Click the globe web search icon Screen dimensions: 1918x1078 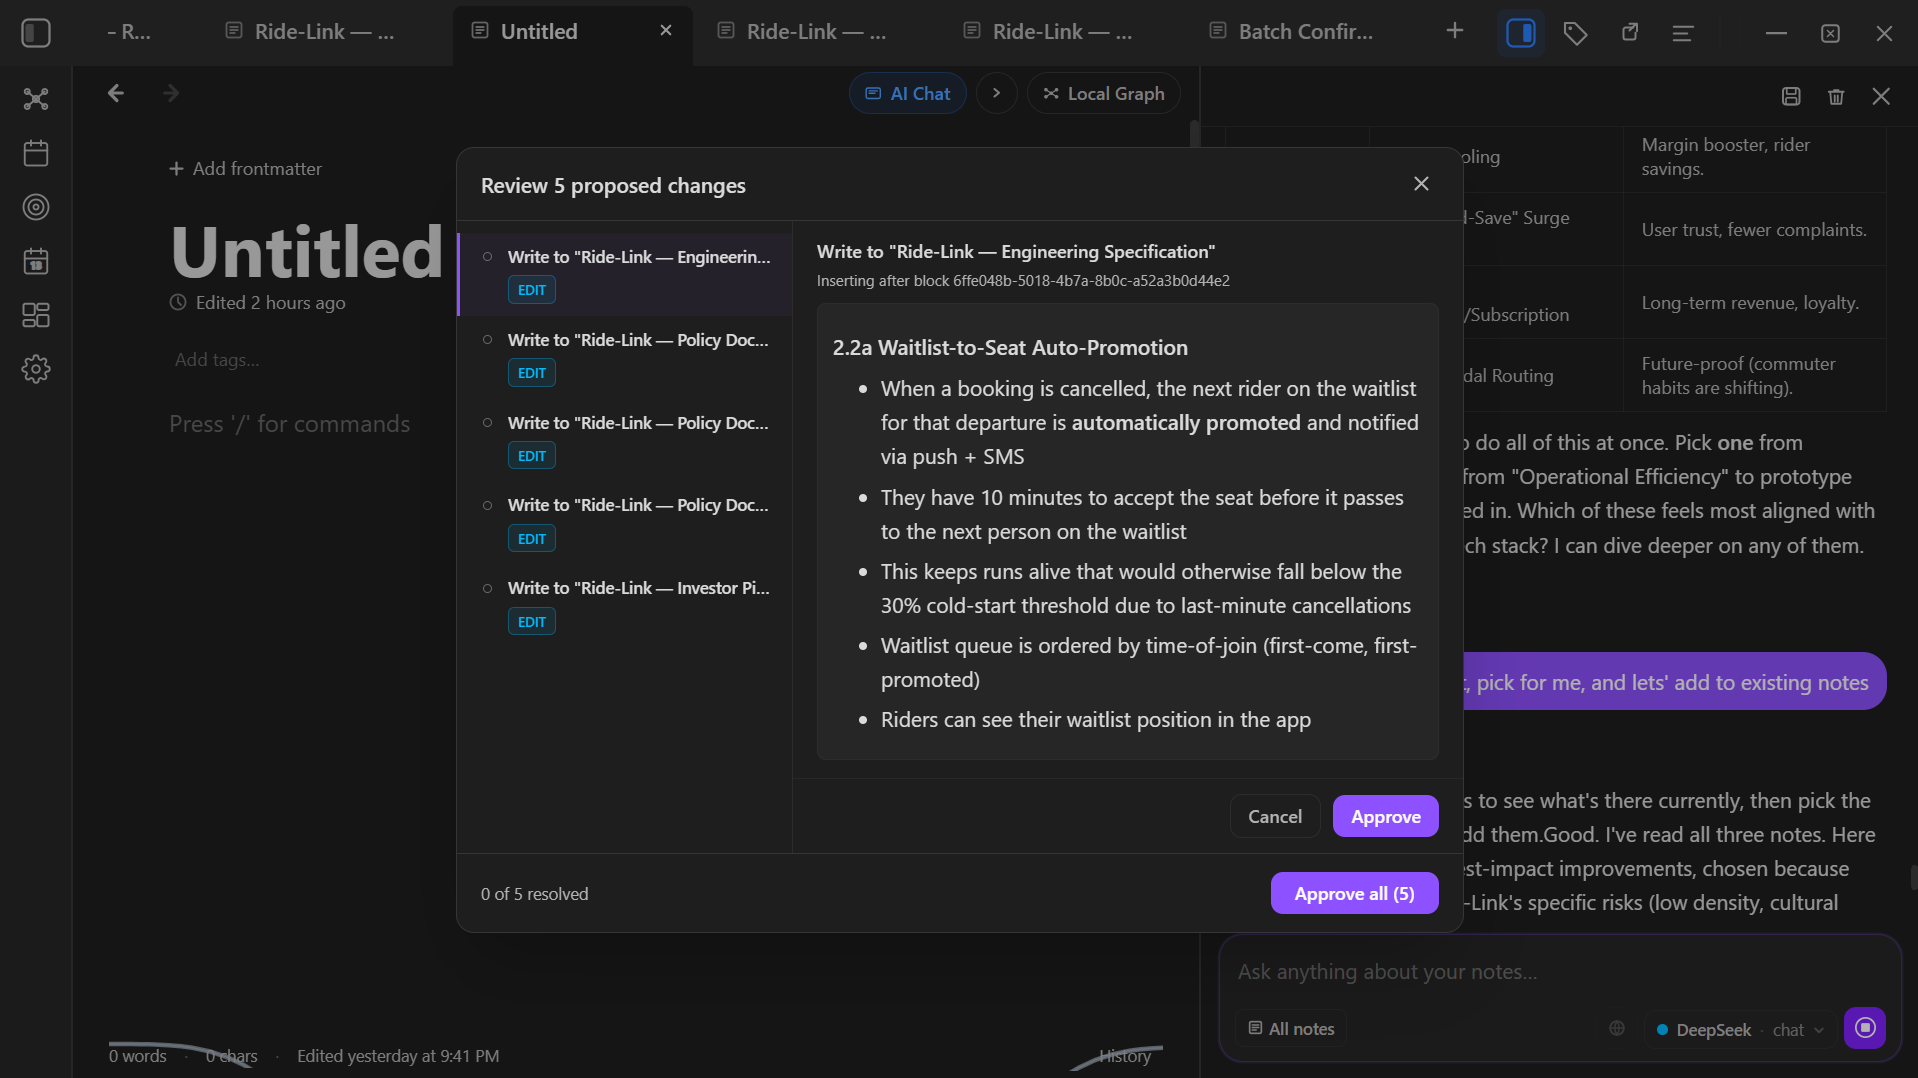click(x=1617, y=1028)
